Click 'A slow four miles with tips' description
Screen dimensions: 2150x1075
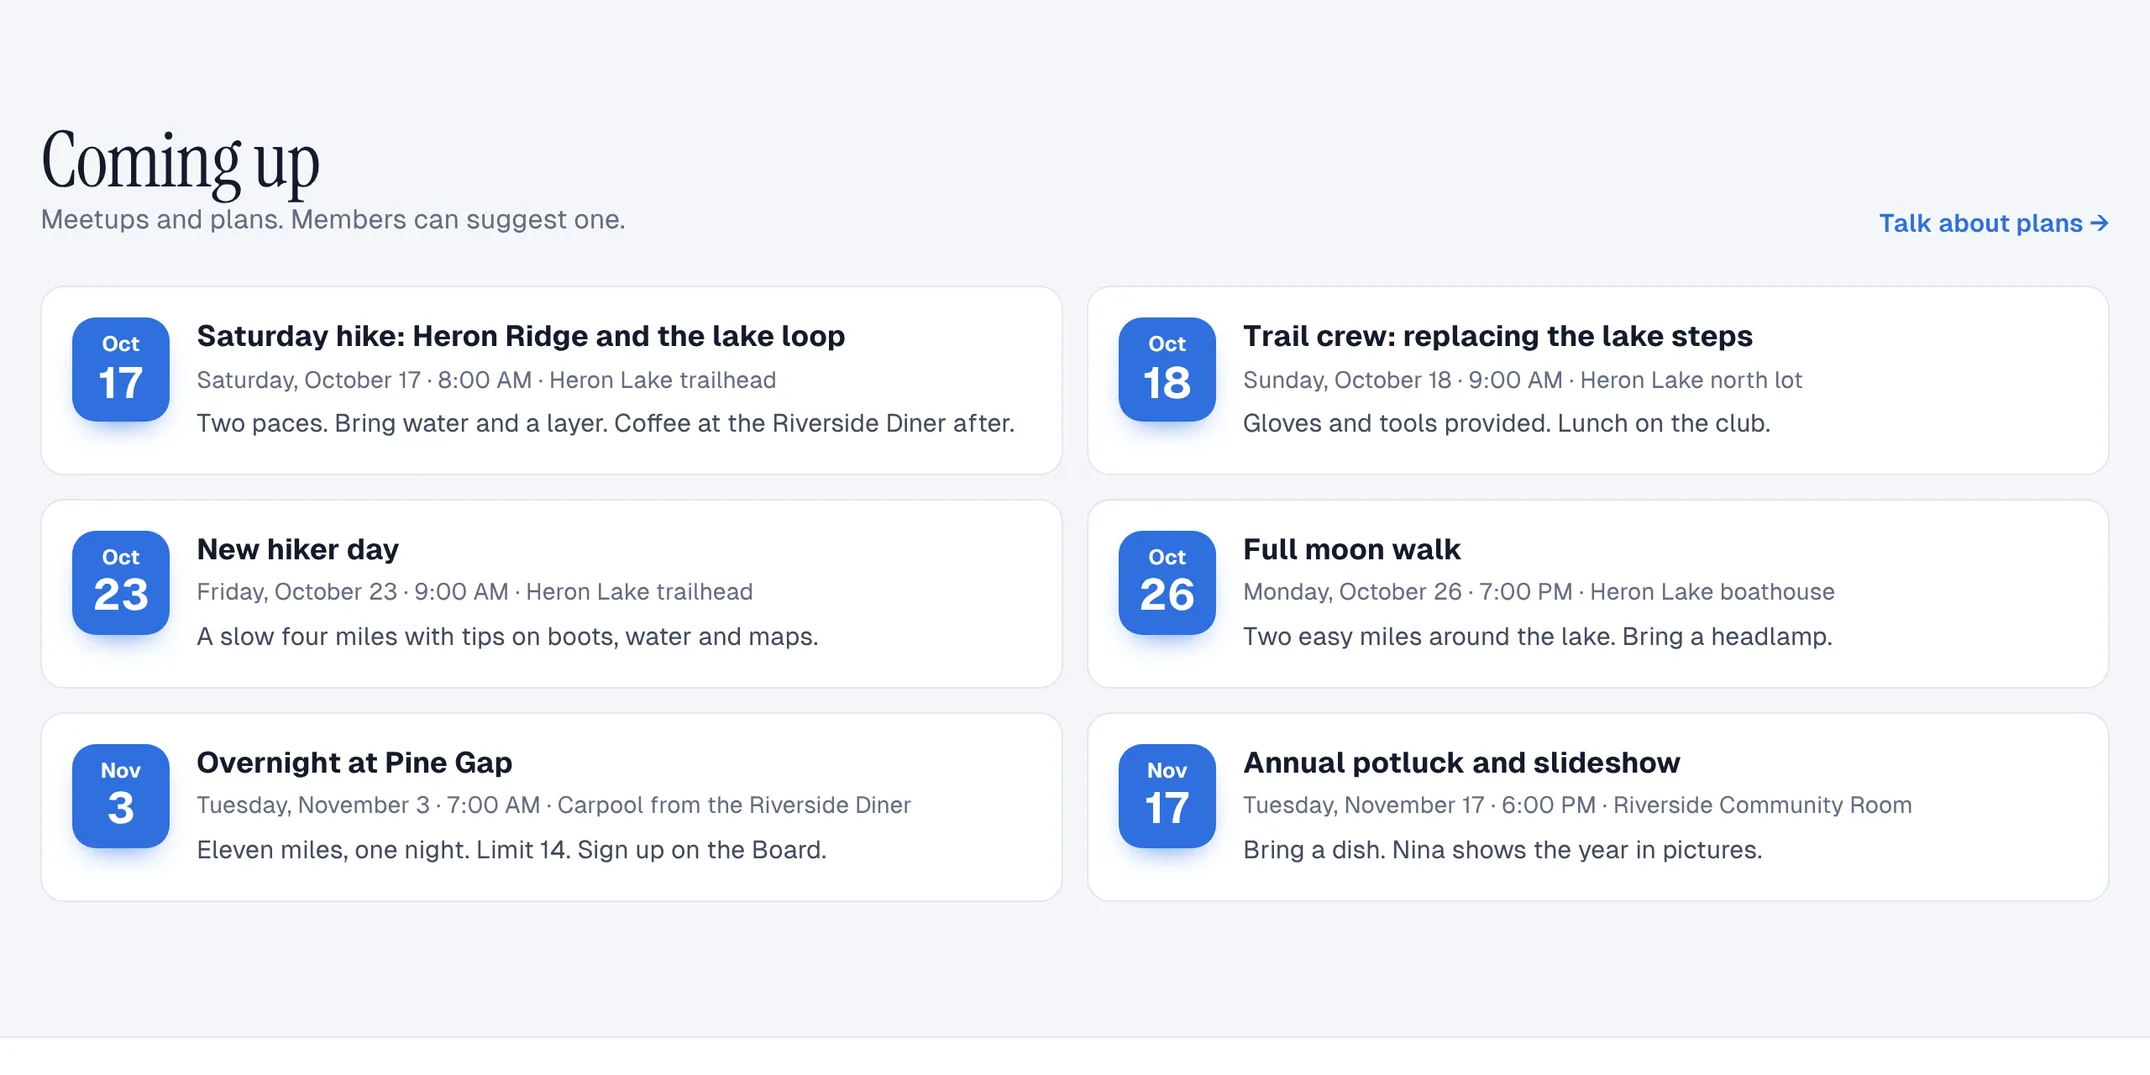pos(507,636)
